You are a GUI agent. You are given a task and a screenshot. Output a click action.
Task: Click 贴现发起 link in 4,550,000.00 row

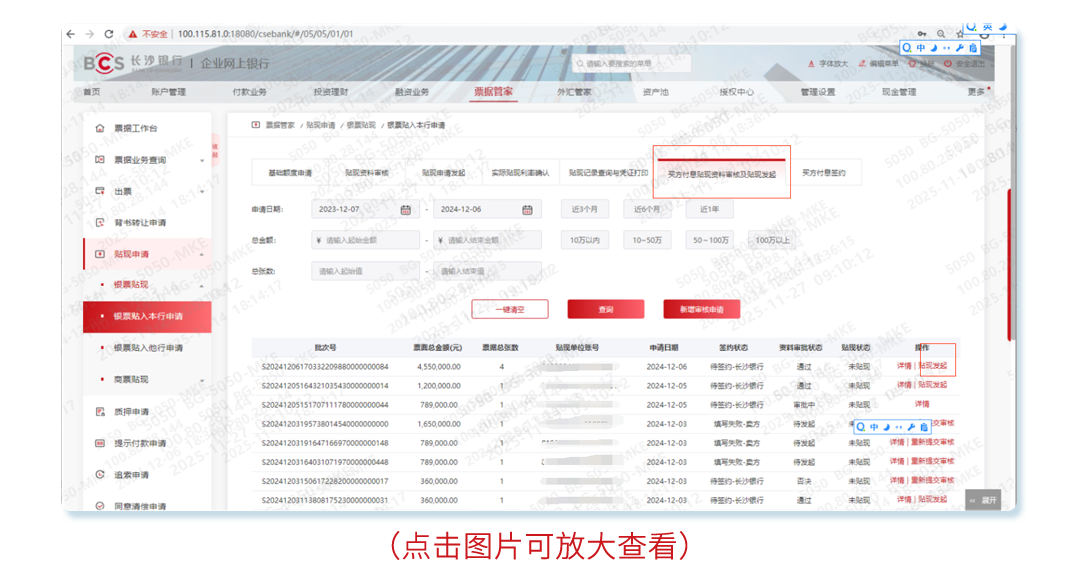point(933,366)
